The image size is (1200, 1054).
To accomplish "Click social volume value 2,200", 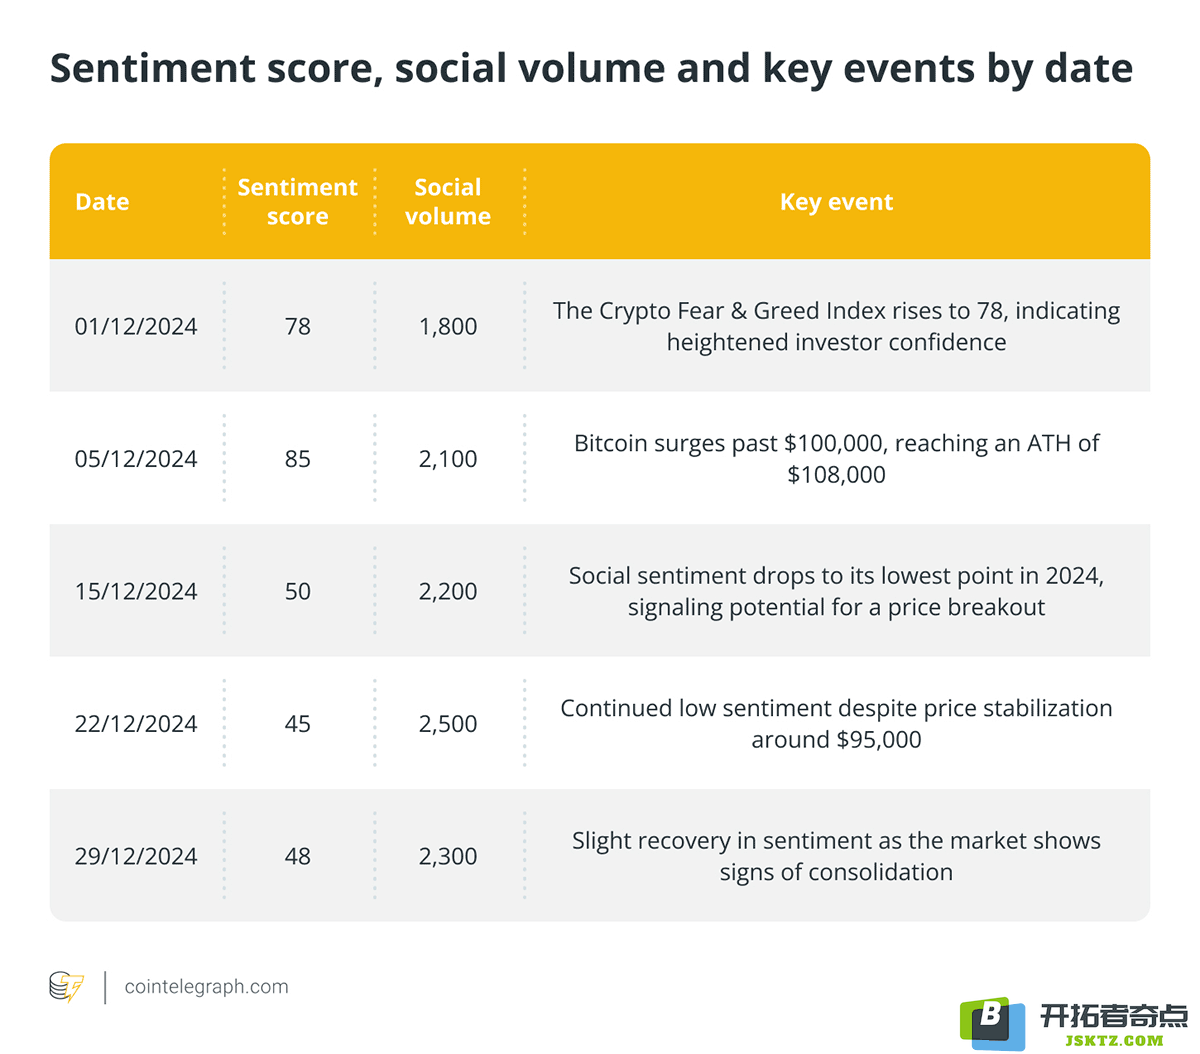I will 448,592.
